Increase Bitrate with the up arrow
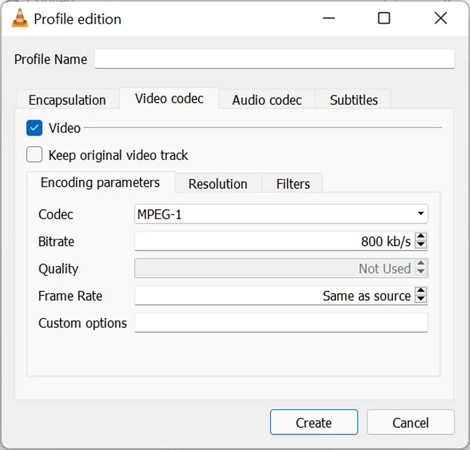 coord(421,237)
